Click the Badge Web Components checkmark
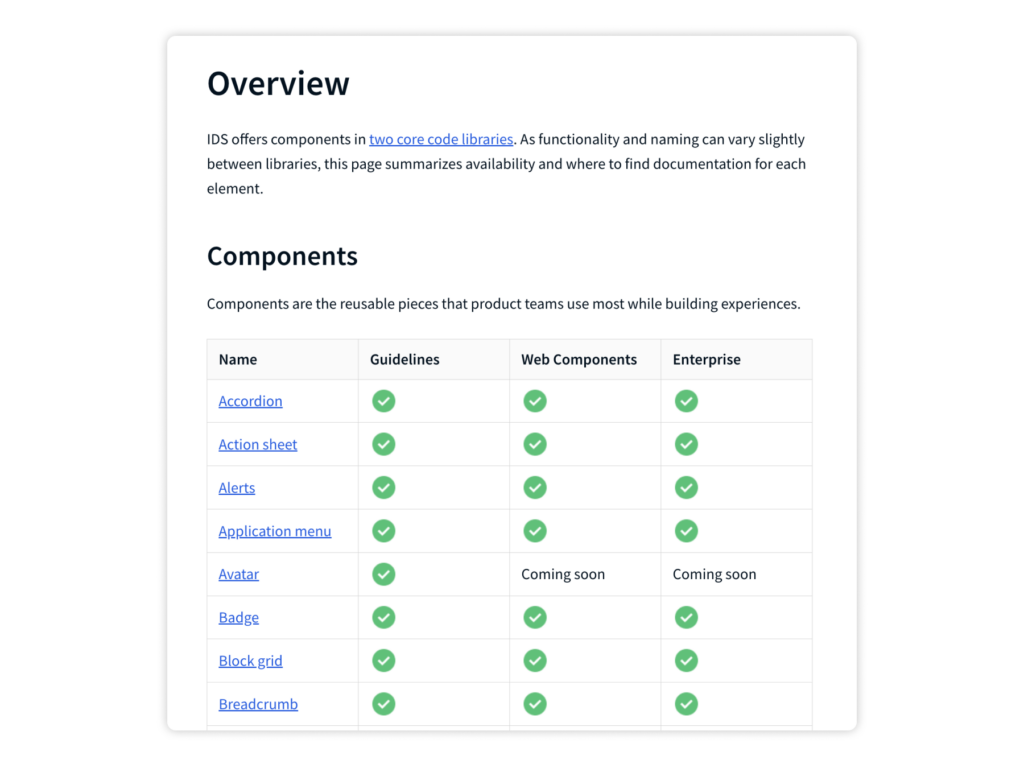 tap(535, 617)
